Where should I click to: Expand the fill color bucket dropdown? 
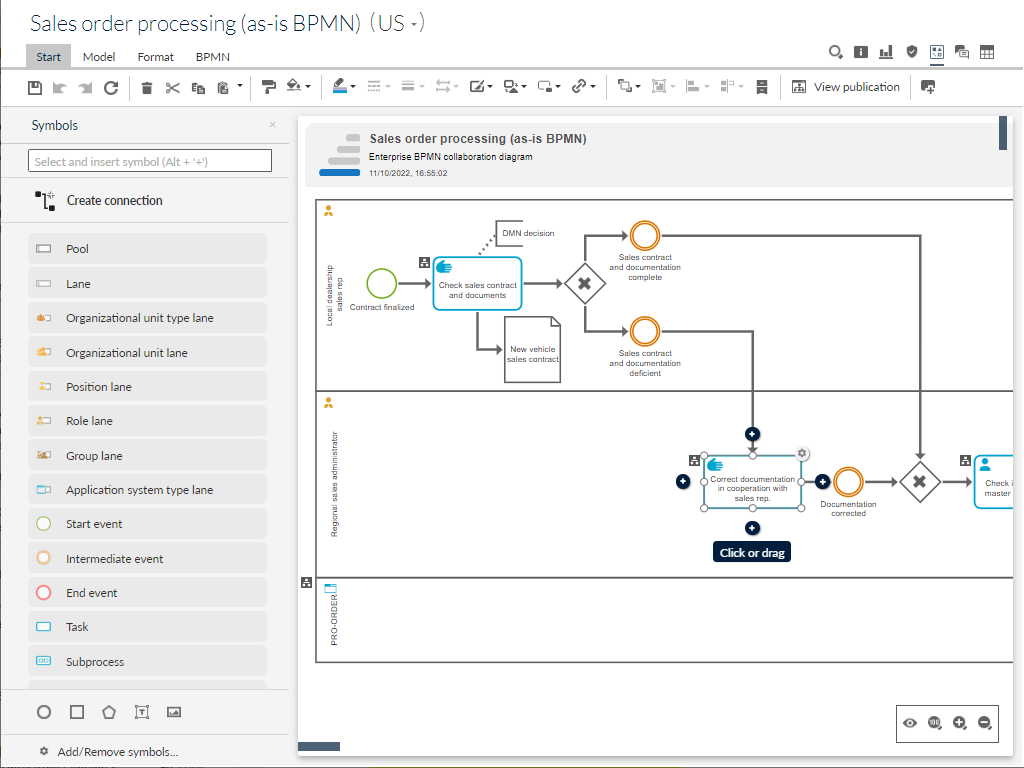coord(308,88)
